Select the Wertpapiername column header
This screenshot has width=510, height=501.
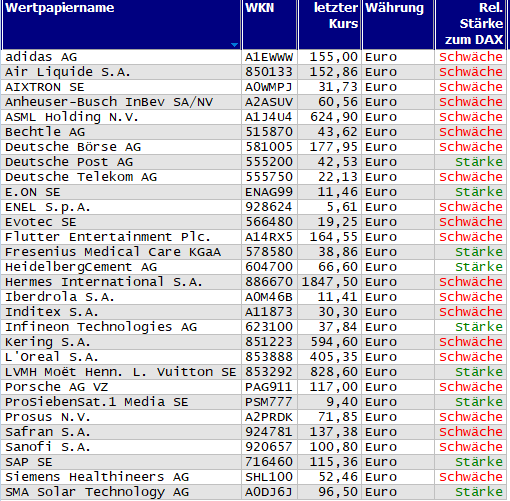tap(121, 25)
